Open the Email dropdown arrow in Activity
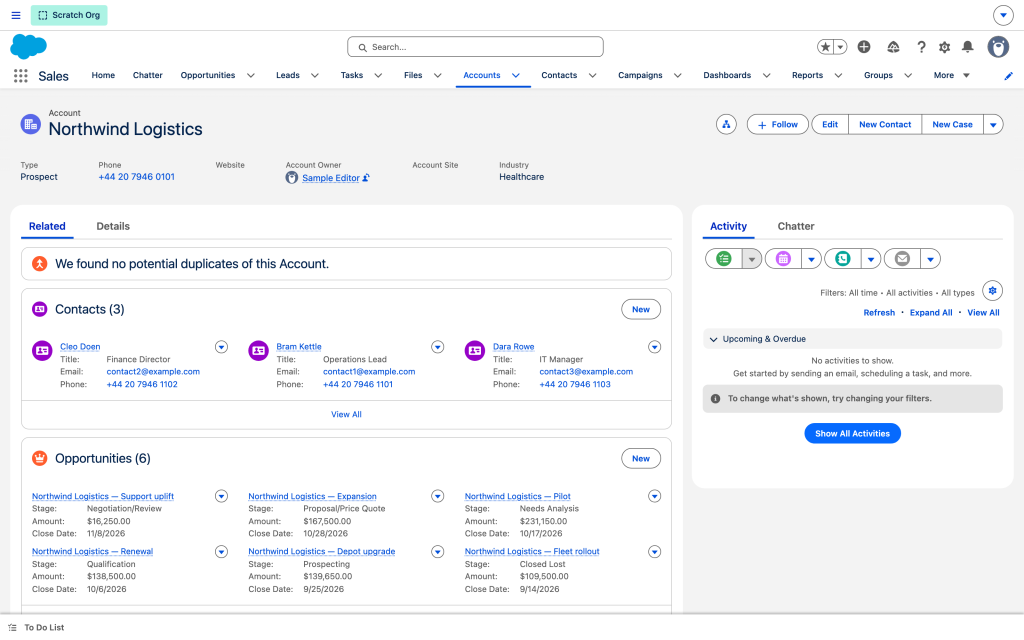This screenshot has height=640, width=1024. coord(931,259)
